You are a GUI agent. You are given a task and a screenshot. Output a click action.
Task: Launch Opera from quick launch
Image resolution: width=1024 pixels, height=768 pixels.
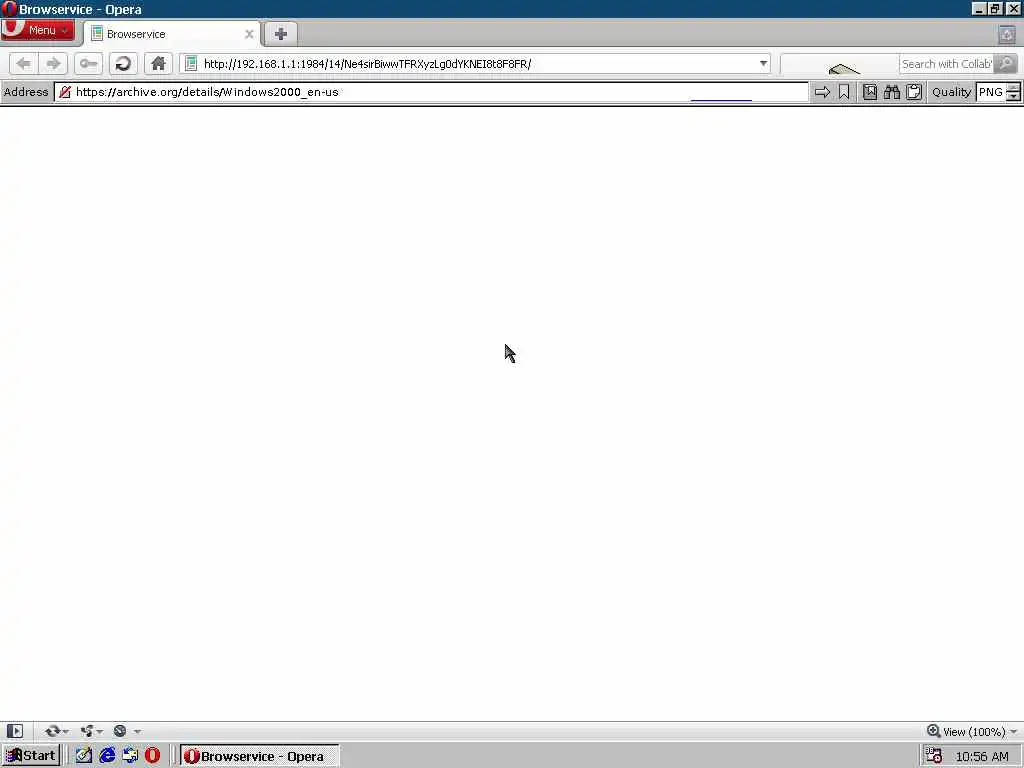tap(152, 756)
